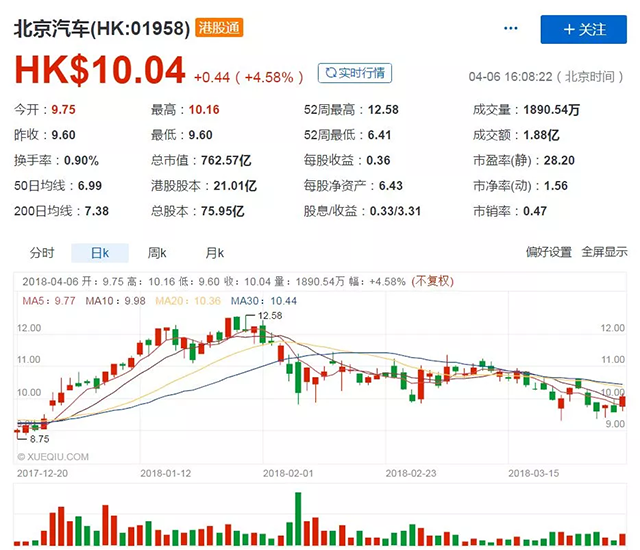640x550 pixels.
Task: Click the 12.58 high marker on chart
Action: pos(270,315)
